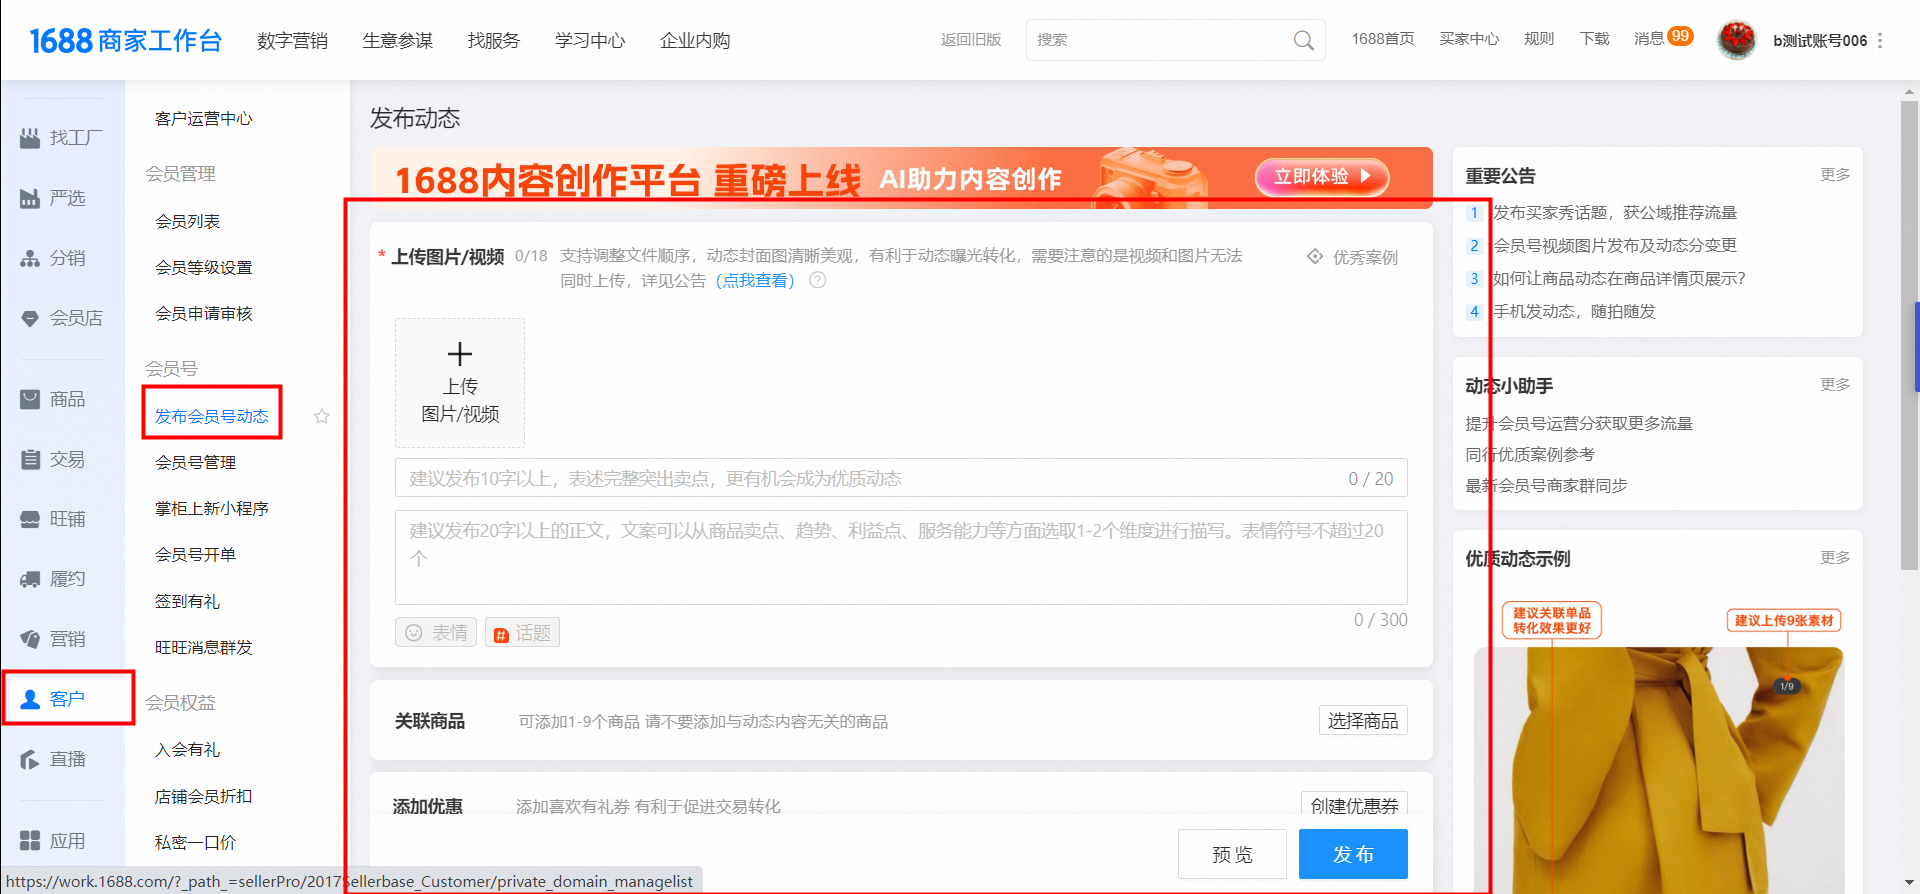Click the plus upload 图片/视频 box
Image resolution: width=1920 pixels, height=894 pixels.
460,383
